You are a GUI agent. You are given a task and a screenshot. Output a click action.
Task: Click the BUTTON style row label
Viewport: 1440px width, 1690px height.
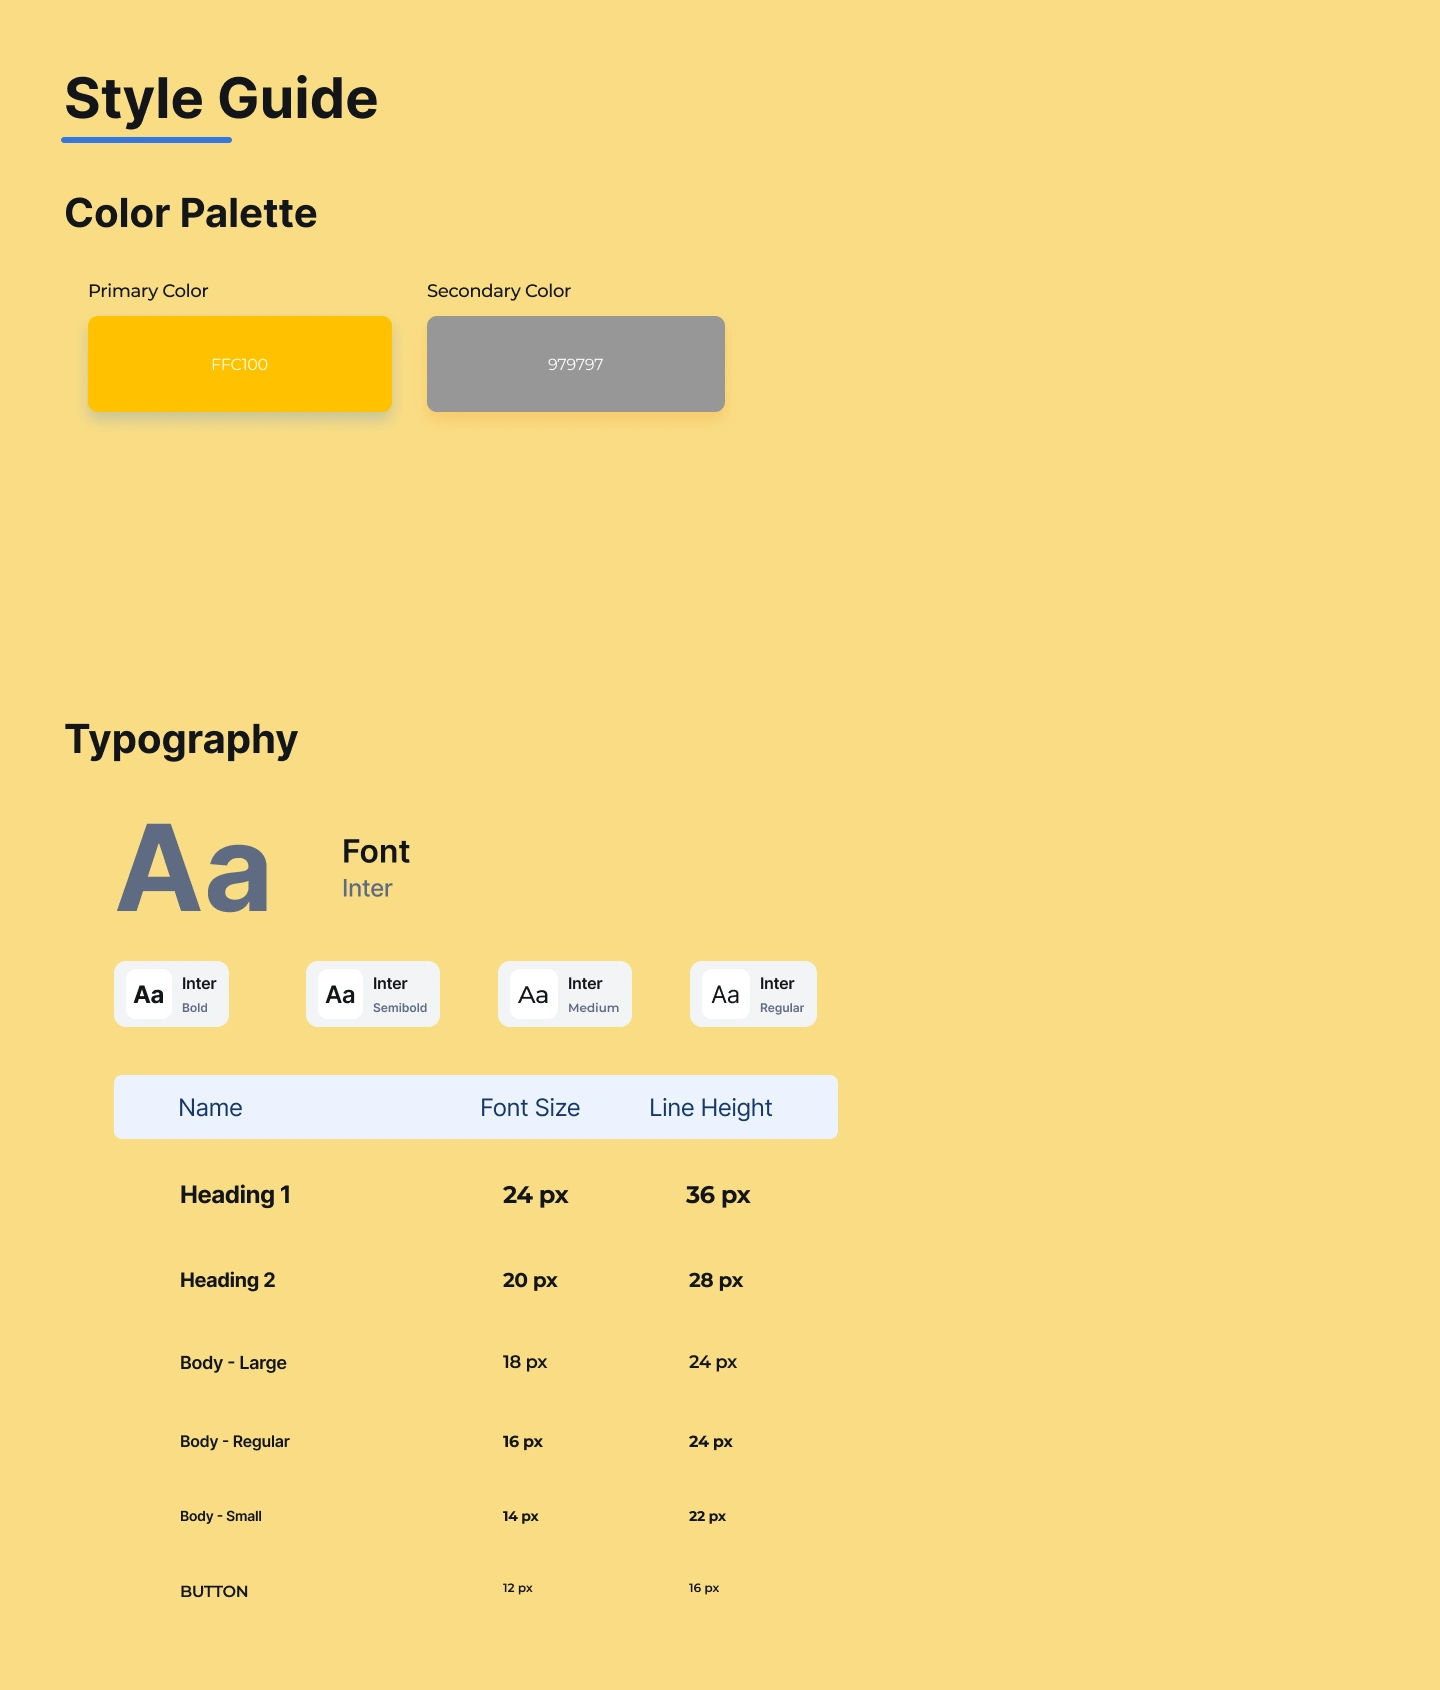tap(214, 1591)
